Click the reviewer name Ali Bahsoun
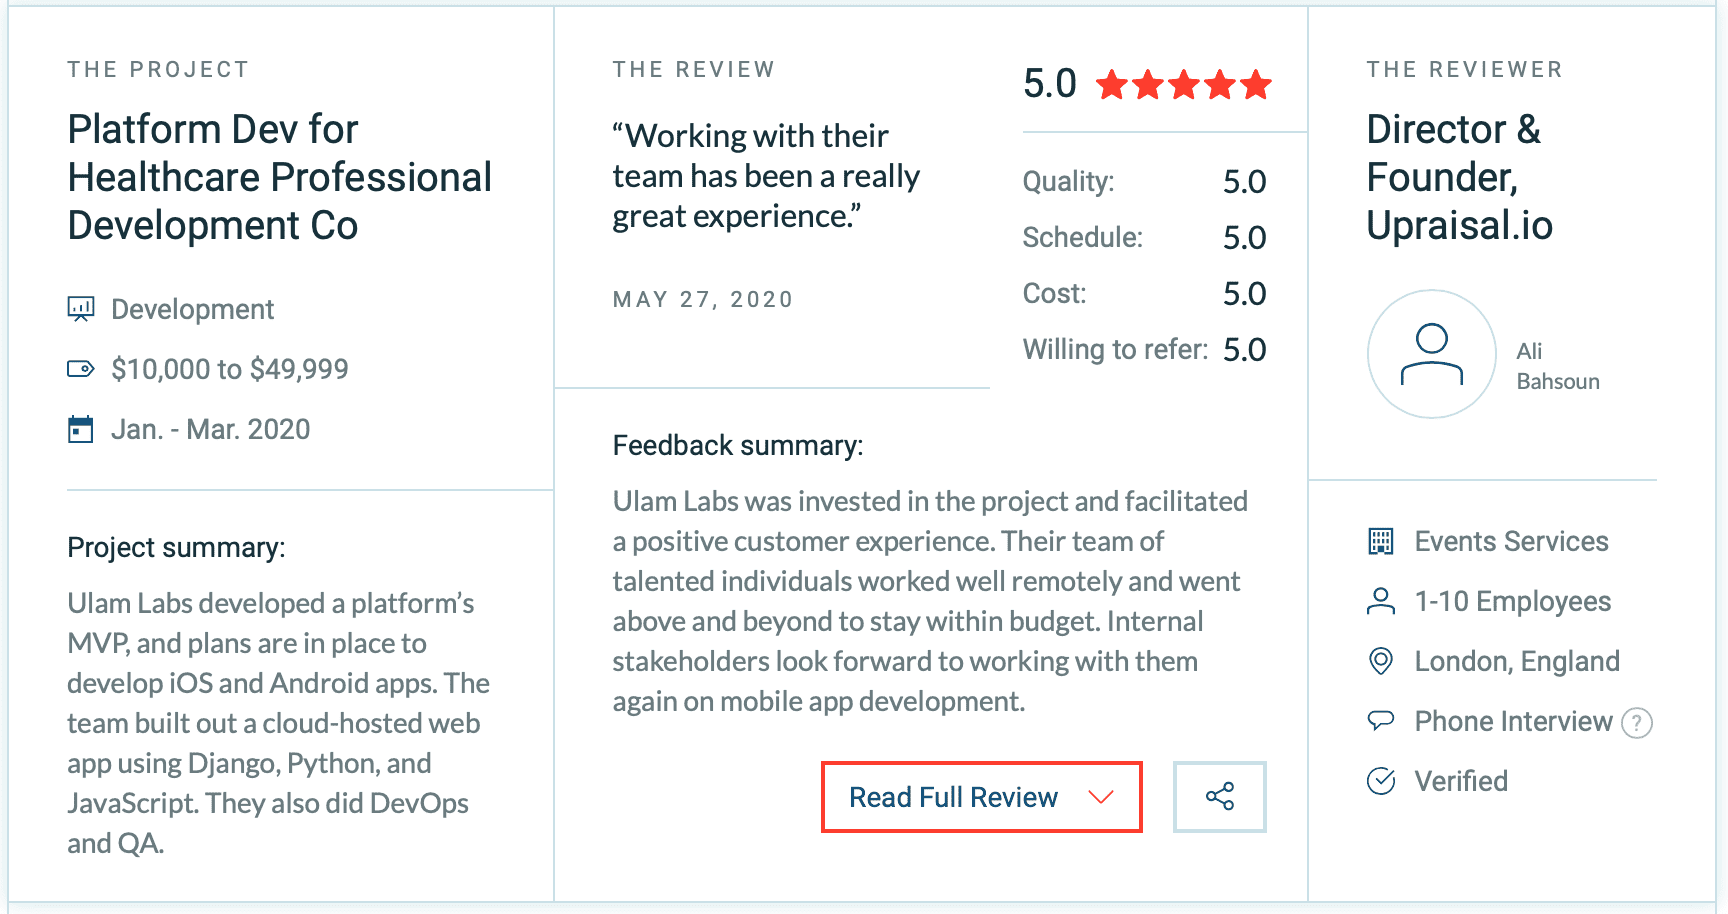The image size is (1728, 914). tap(1557, 366)
